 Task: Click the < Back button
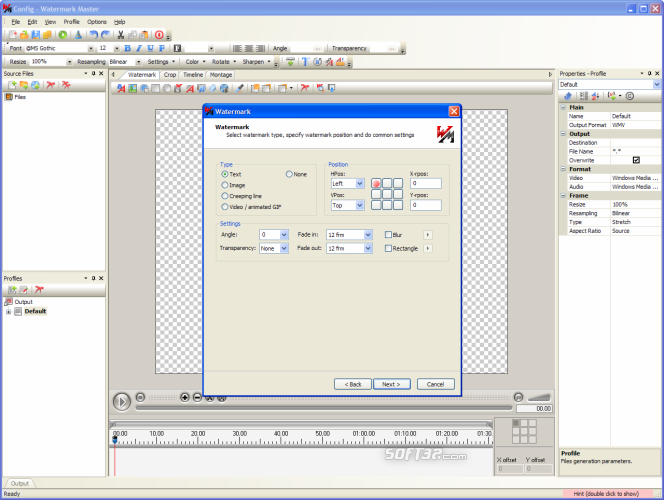(353, 384)
